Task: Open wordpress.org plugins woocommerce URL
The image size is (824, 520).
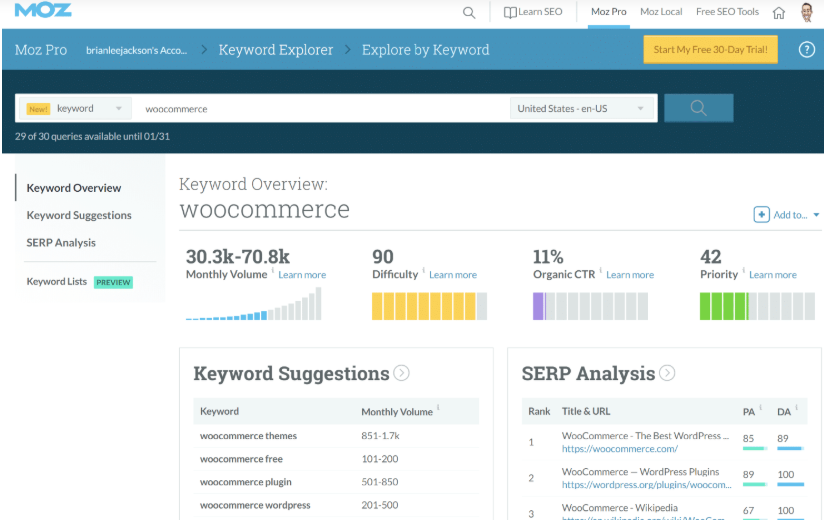Action: pos(646,485)
